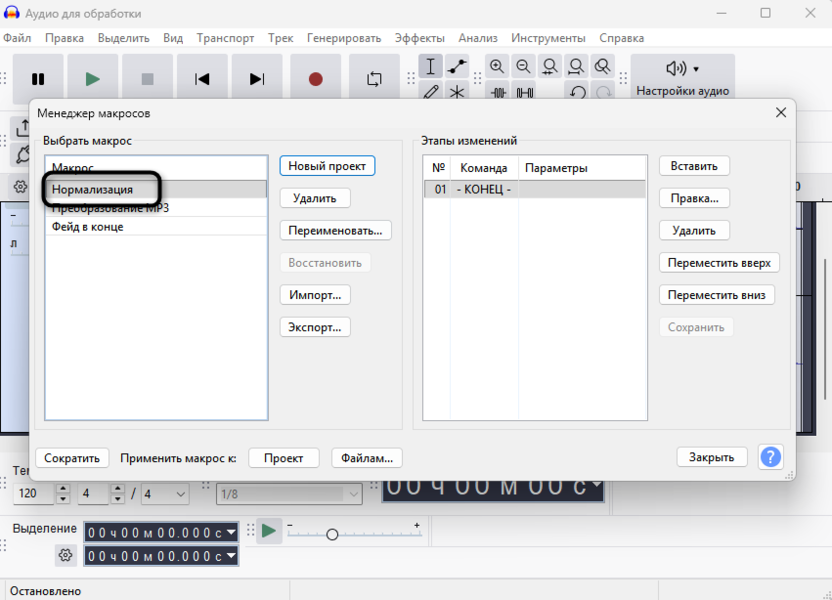The width and height of the screenshot is (832, 600).
Task: Click the Файлам... button
Action: point(366,458)
